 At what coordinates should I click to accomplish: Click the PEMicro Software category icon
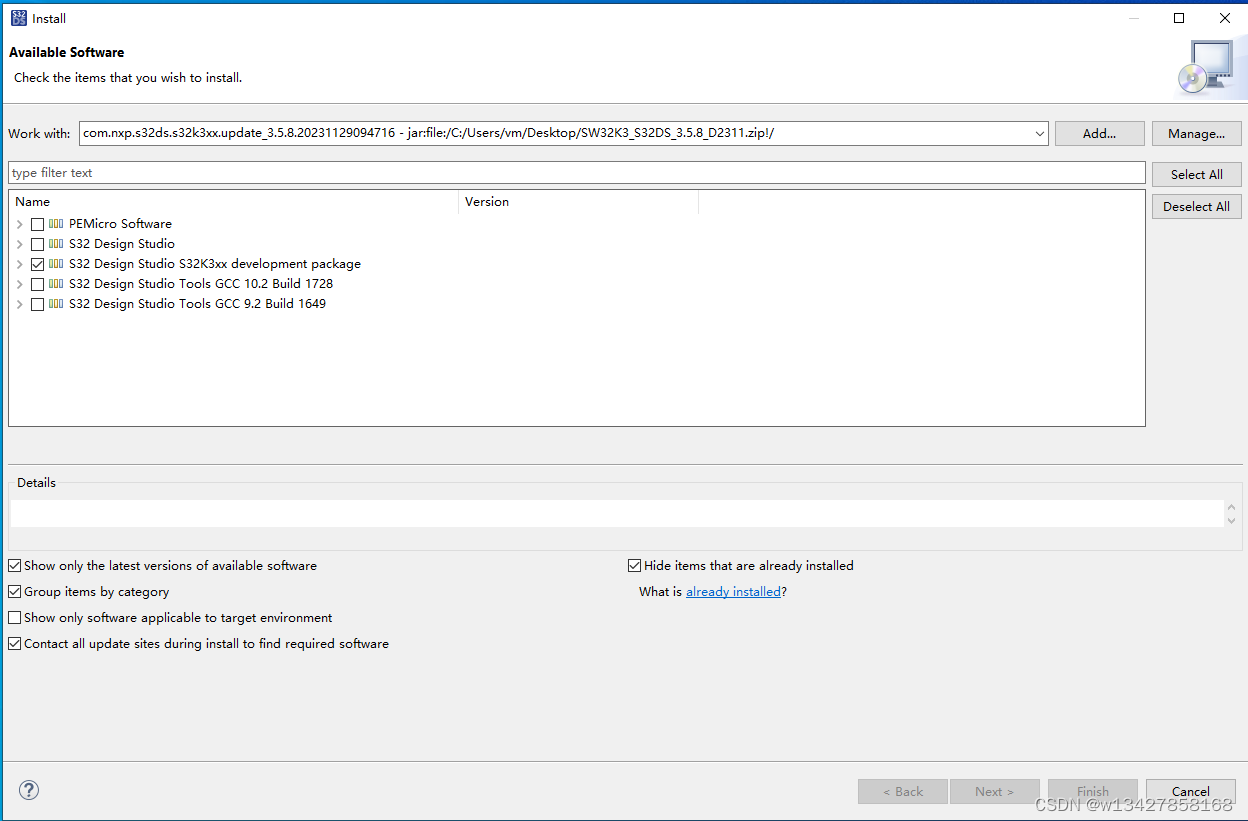click(x=56, y=224)
